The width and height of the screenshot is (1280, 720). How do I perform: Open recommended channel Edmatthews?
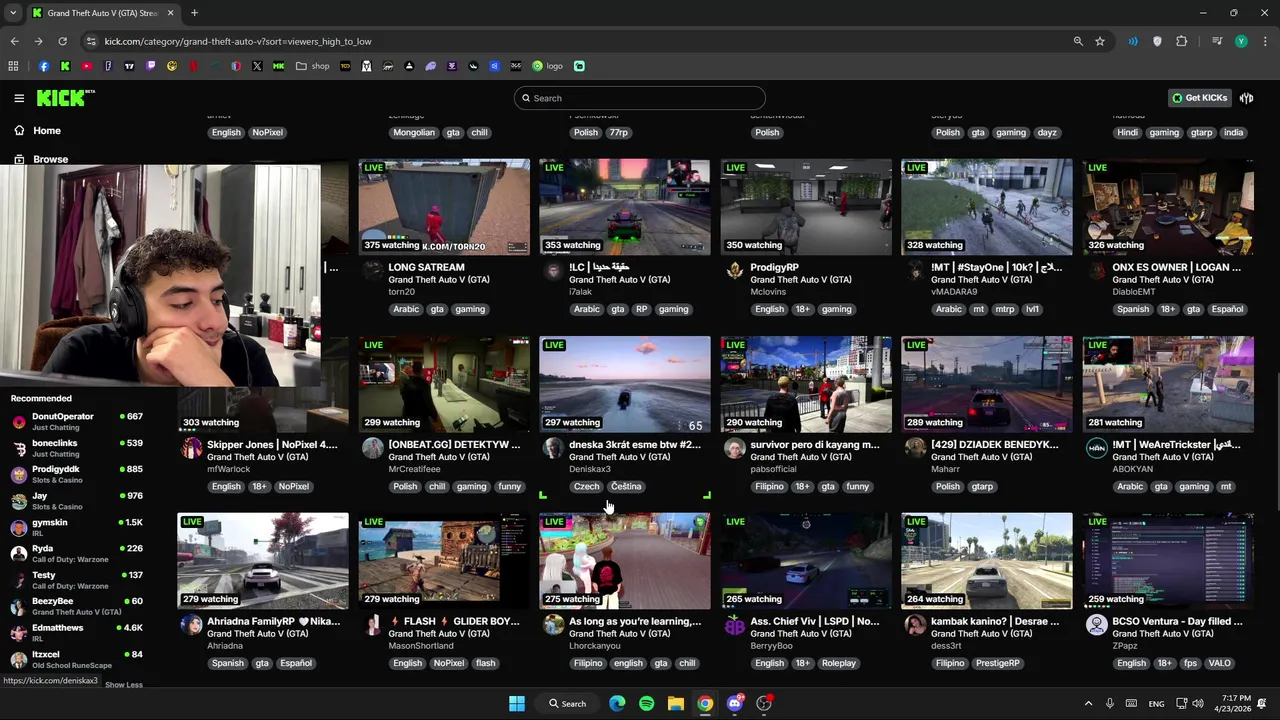[76, 632]
